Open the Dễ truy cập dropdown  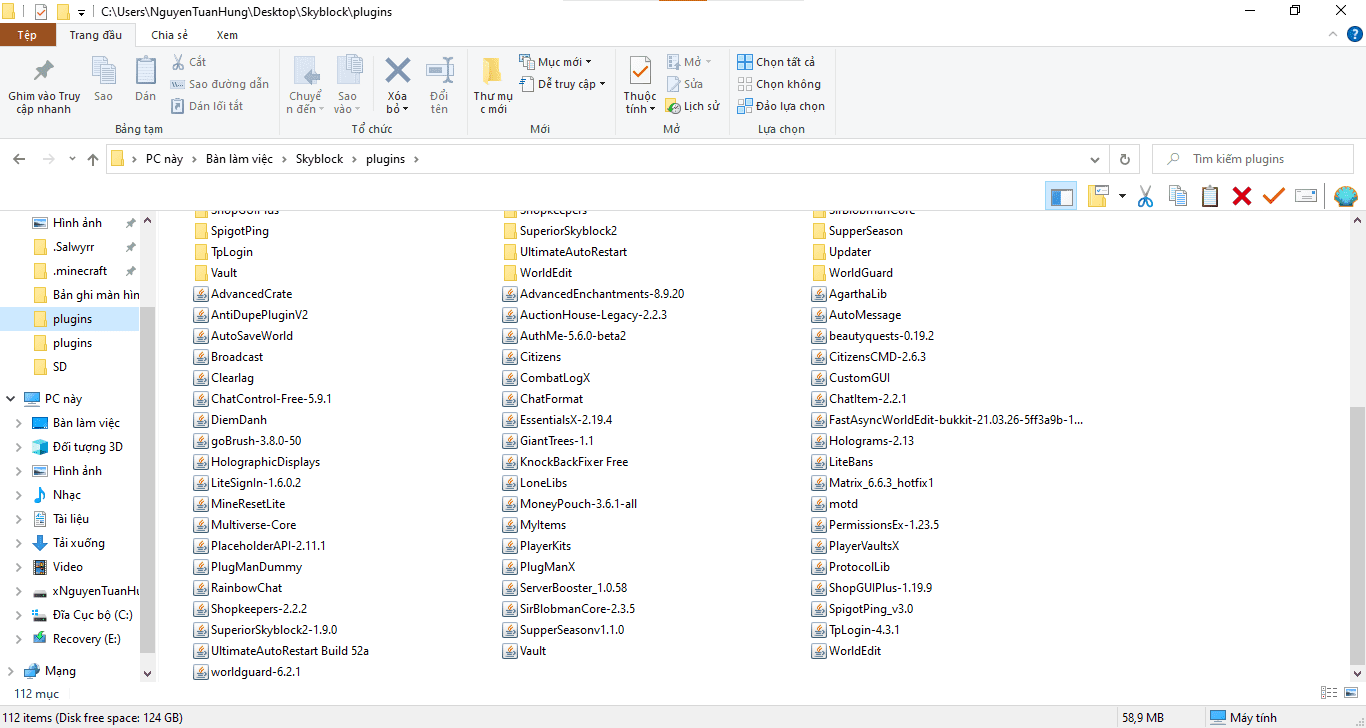point(563,84)
